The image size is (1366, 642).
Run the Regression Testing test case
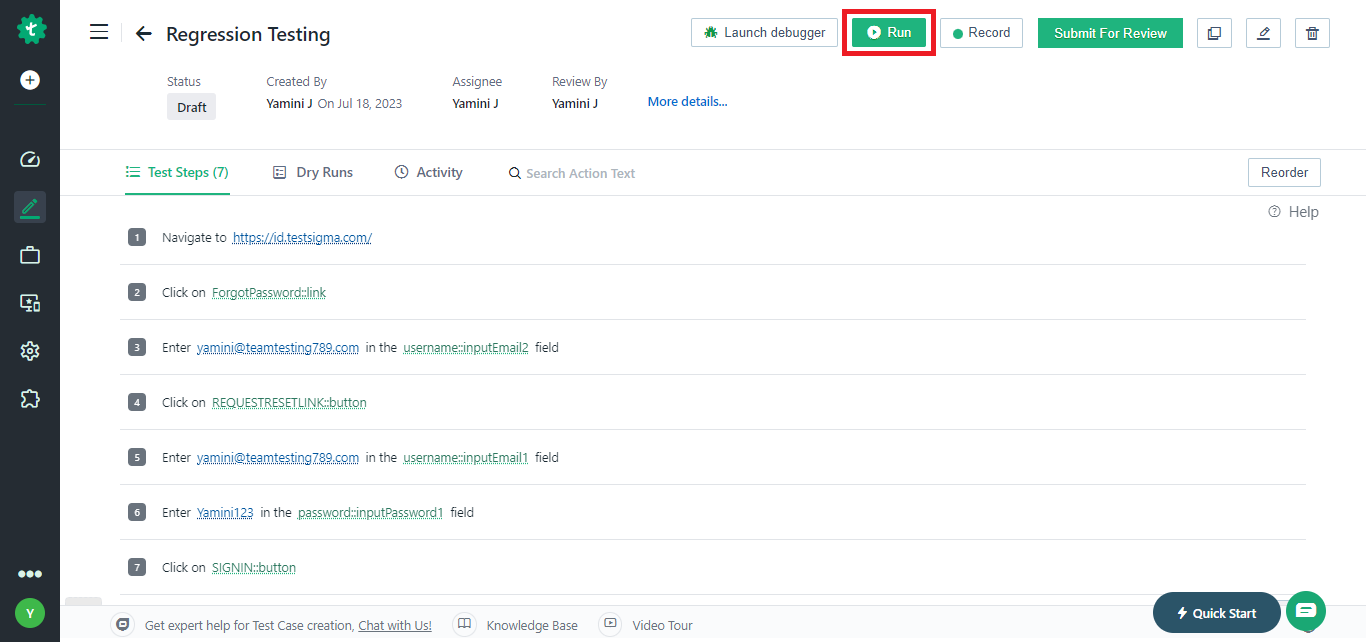(888, 31)
